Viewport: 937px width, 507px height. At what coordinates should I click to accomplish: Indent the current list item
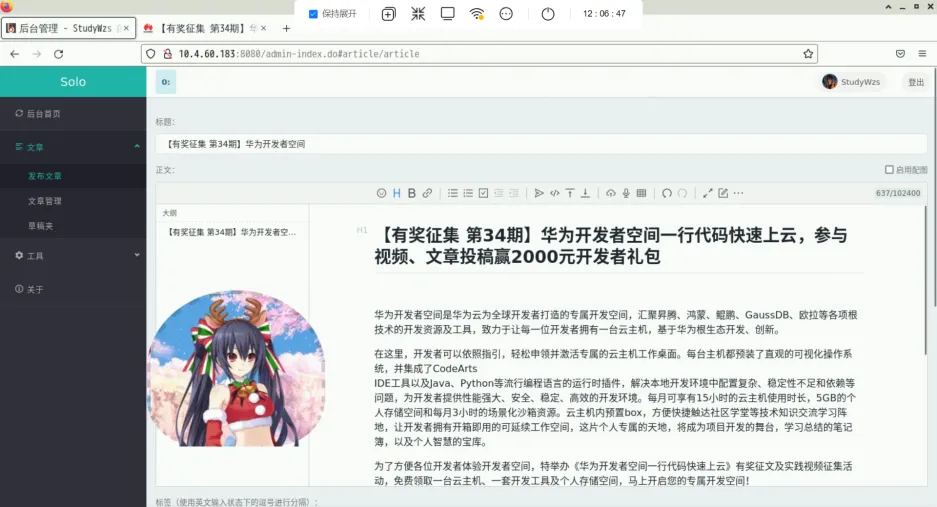[x=514, y=193]
